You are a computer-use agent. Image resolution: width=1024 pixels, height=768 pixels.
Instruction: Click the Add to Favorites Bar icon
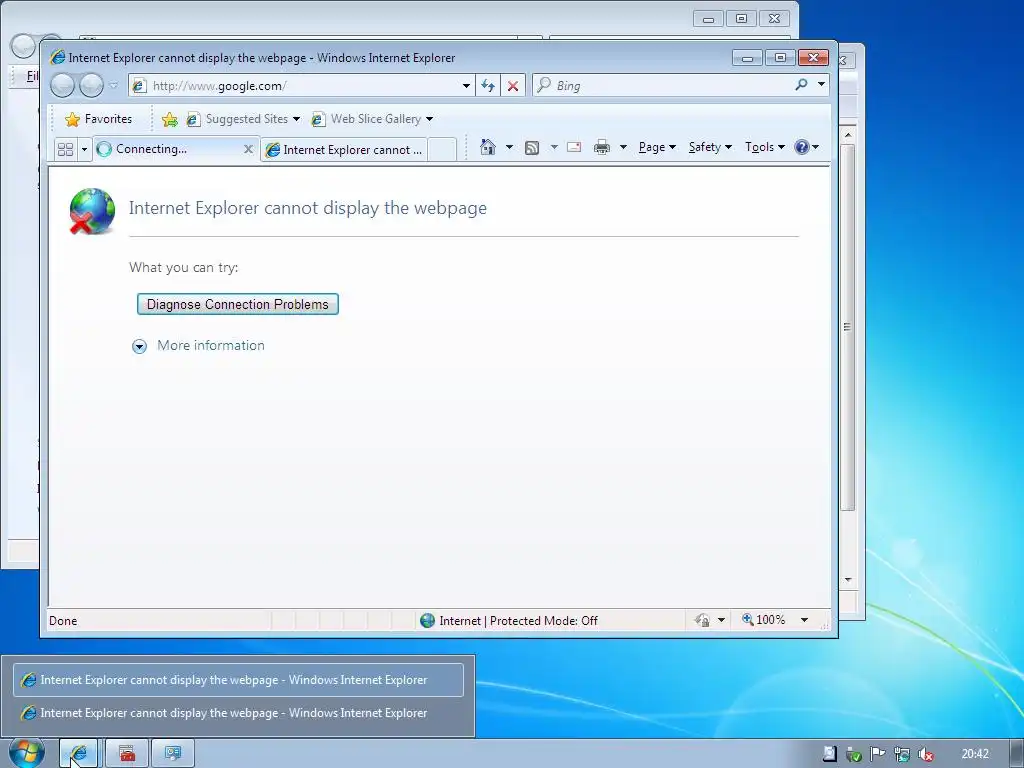170,119
